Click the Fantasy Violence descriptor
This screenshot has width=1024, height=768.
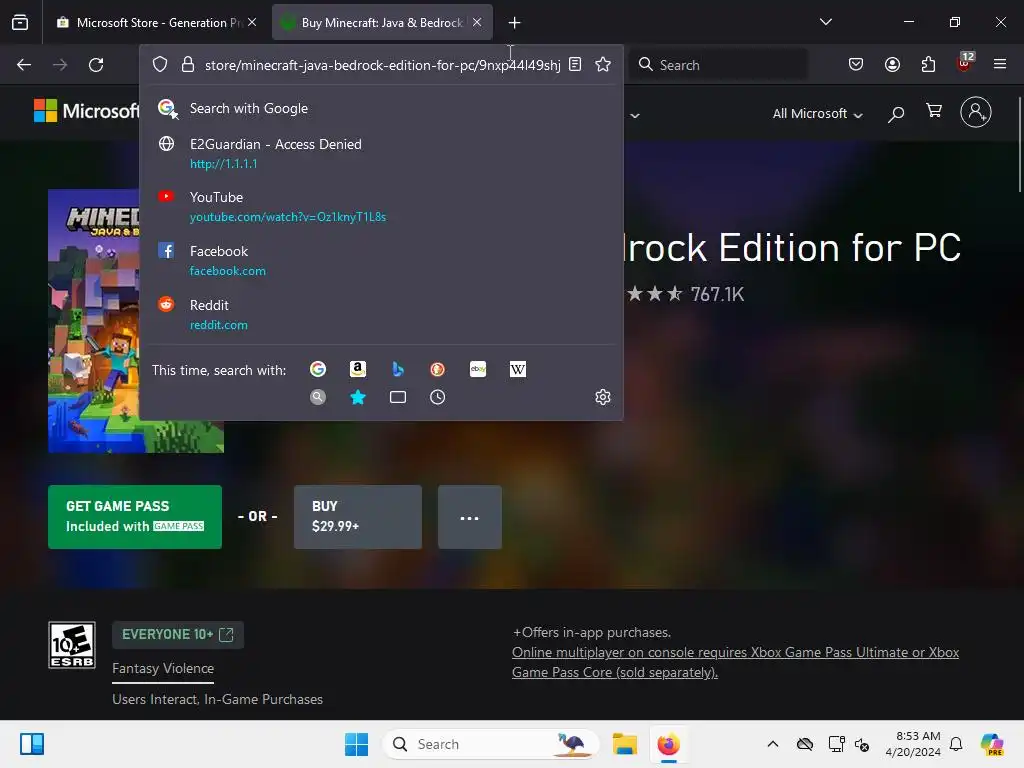(x=163, y=668)
